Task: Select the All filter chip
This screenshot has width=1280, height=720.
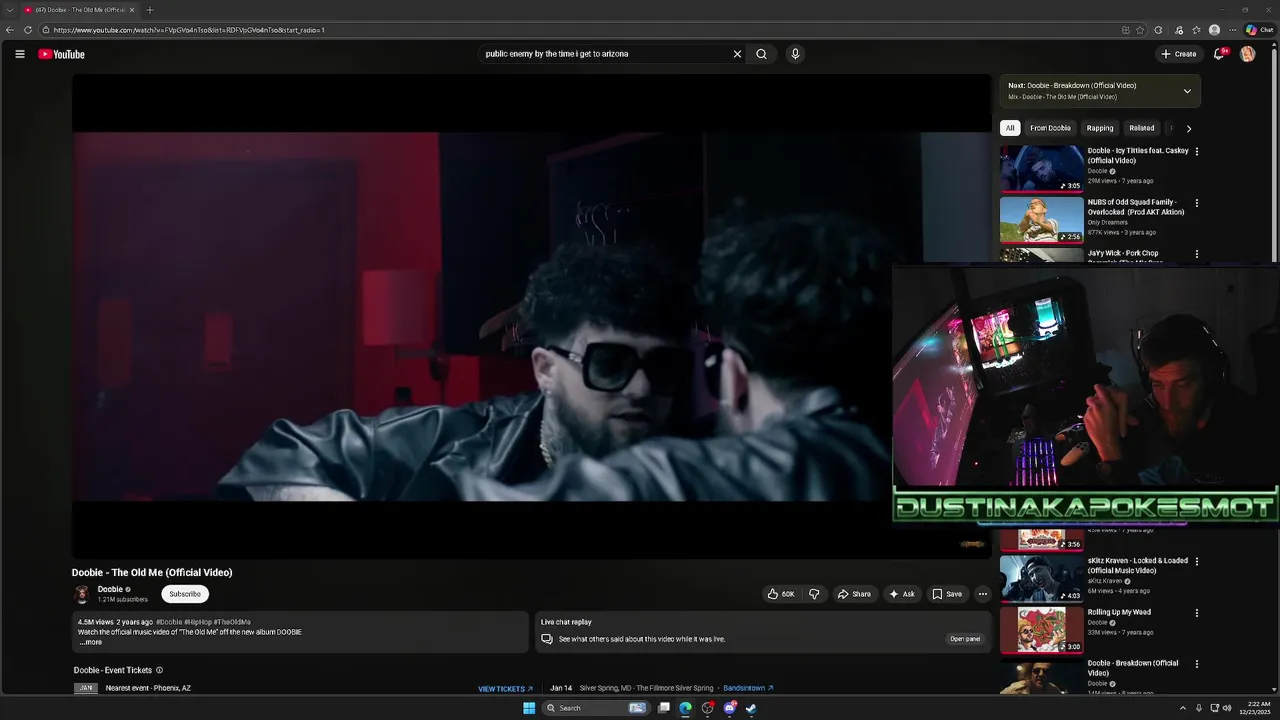Action: click(1010, 128)
